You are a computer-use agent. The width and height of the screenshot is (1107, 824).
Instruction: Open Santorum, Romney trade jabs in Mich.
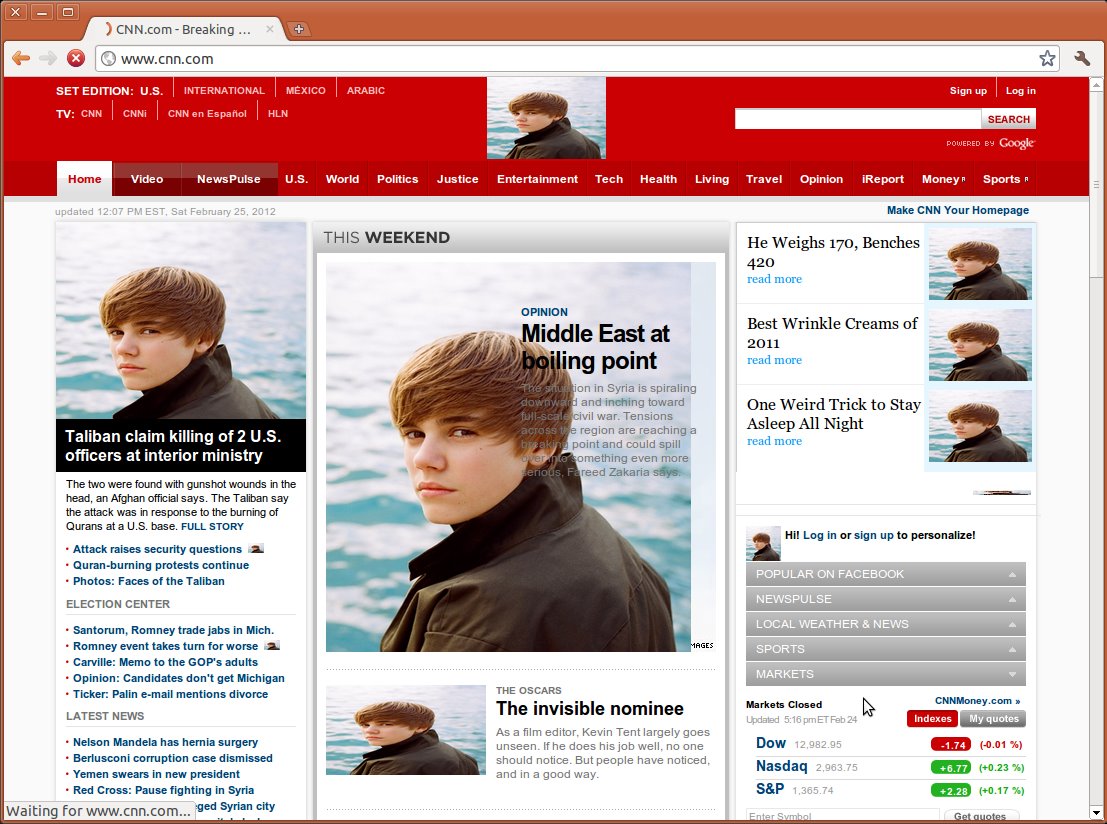[174, 630]
